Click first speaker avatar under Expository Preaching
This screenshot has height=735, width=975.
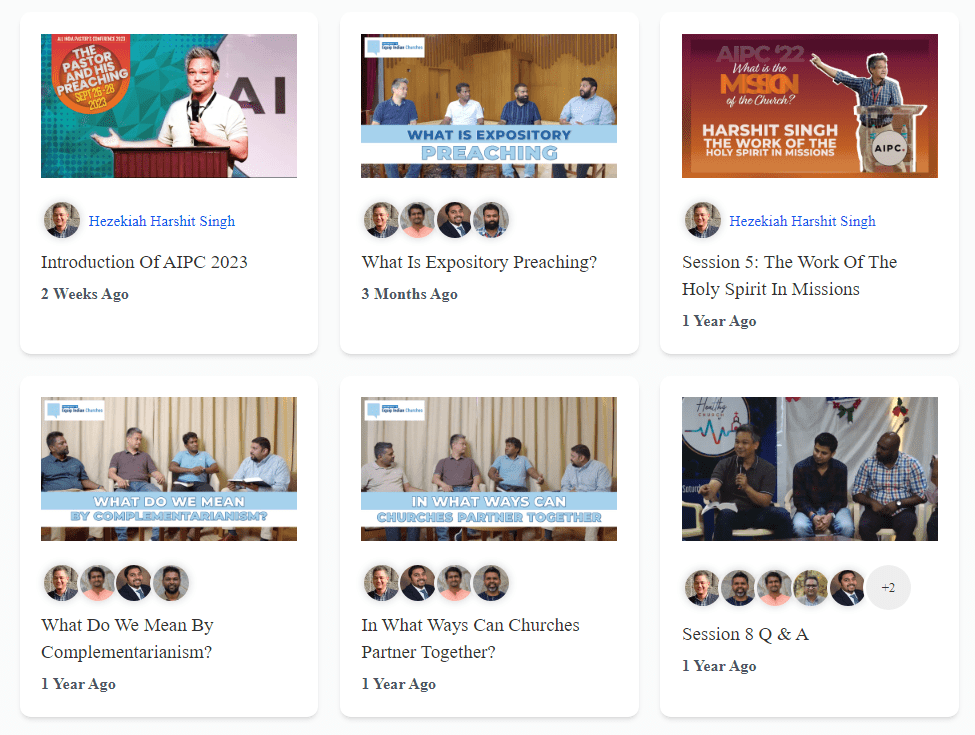(381, 220)
